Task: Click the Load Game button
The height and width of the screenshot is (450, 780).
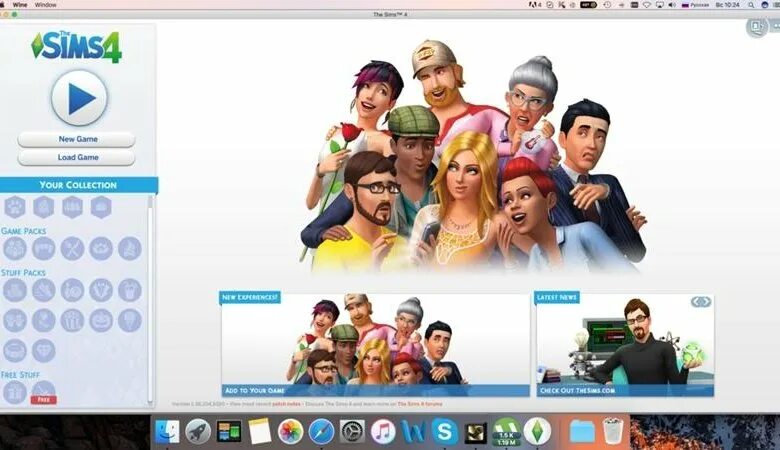Action: pyautogui.click(x=77, y=158)
